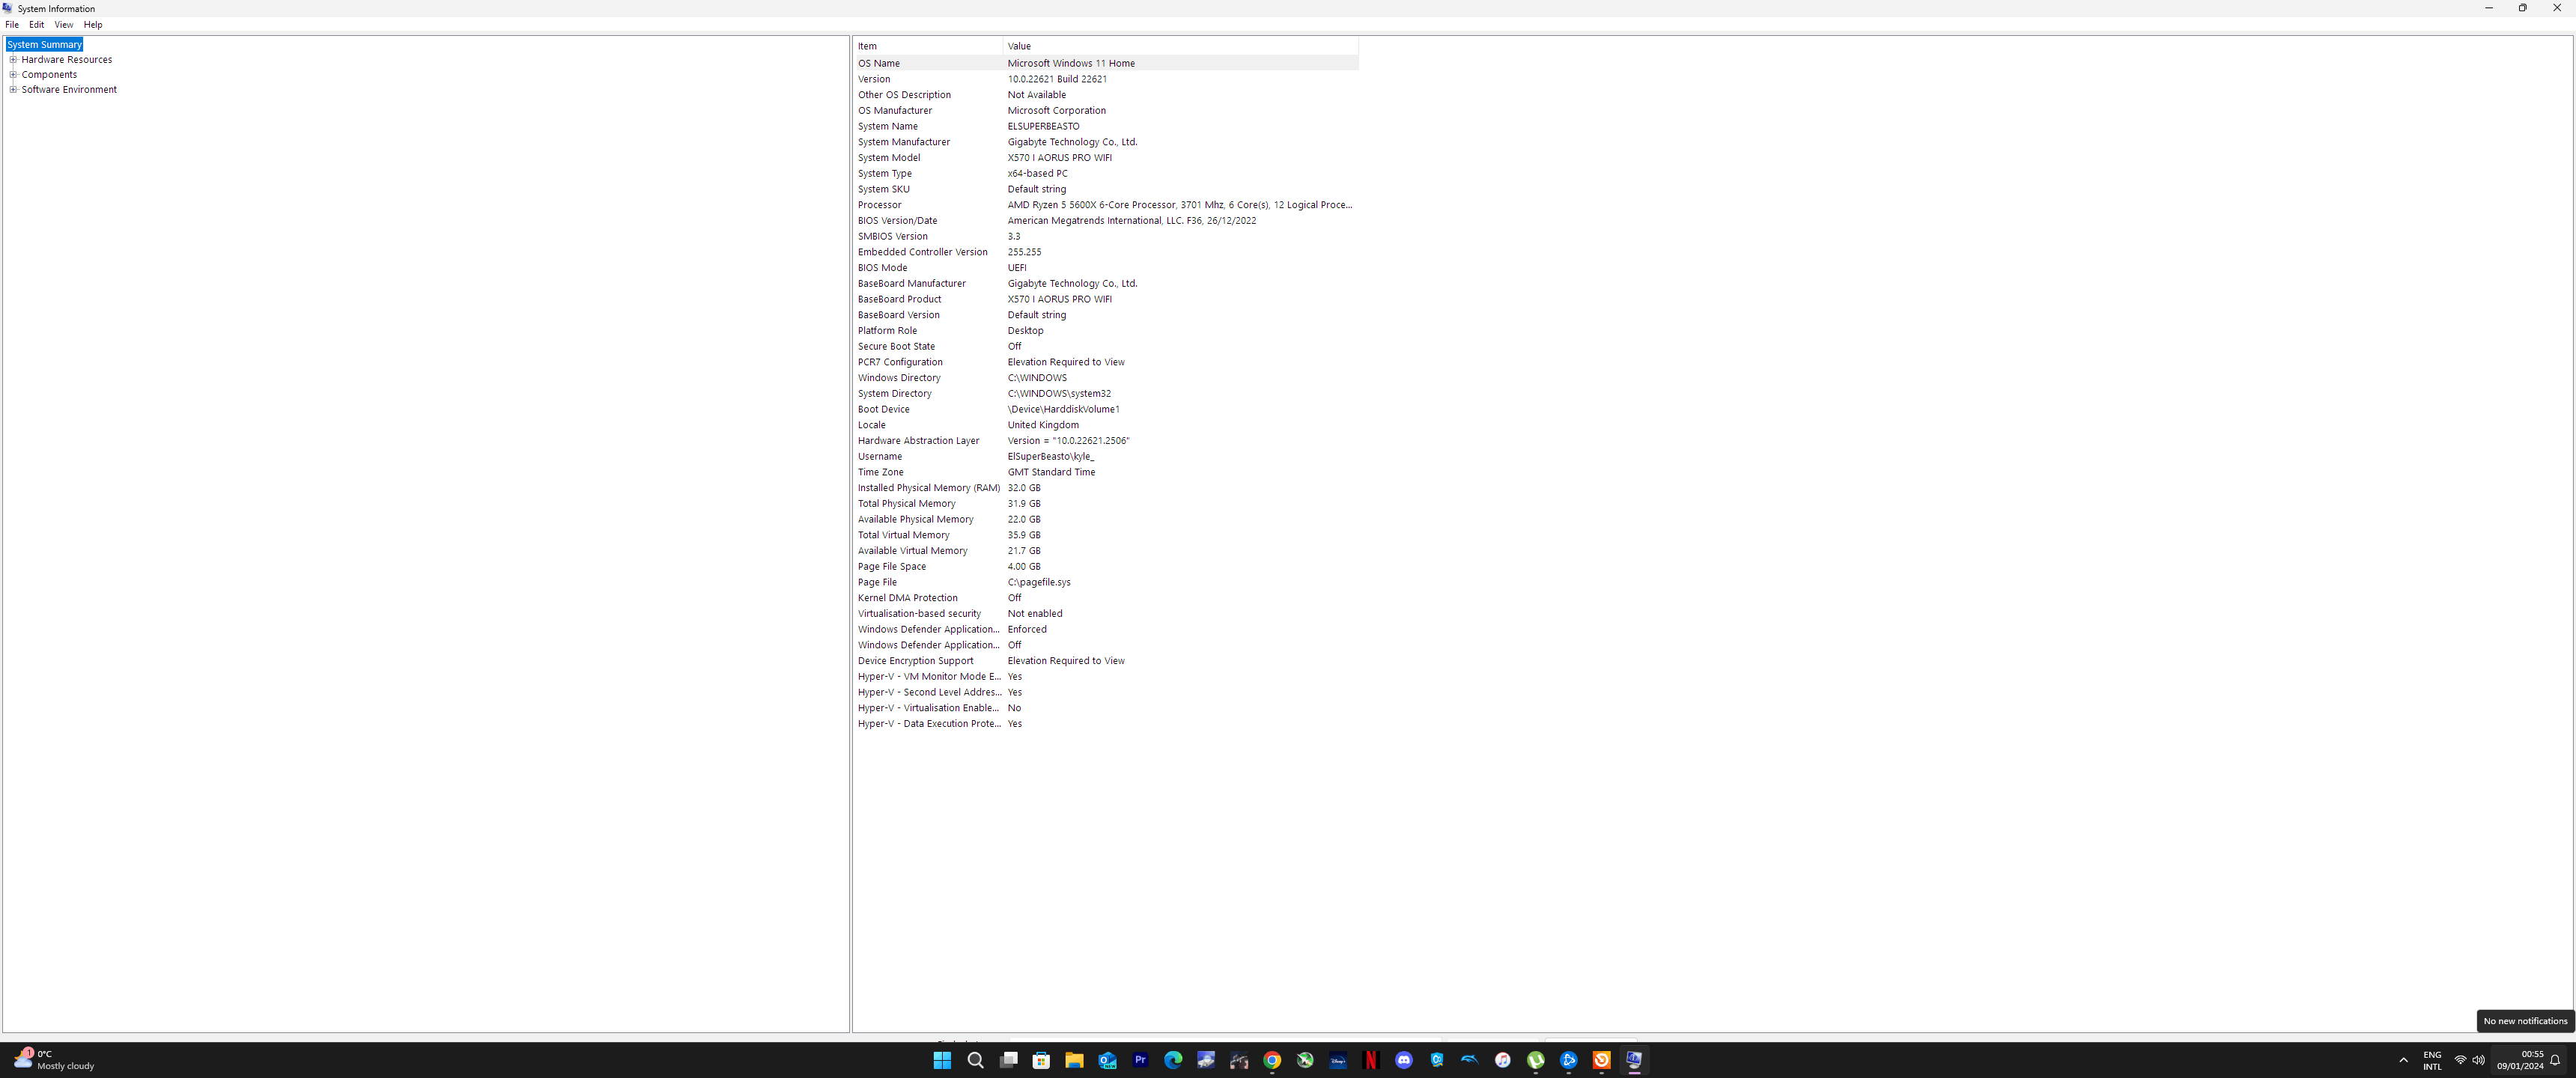Image resolution: width=2576 pixels, height=1078 pixels.
Task: Expand the Hardware Resources node
Action: (x=14, y=60)
